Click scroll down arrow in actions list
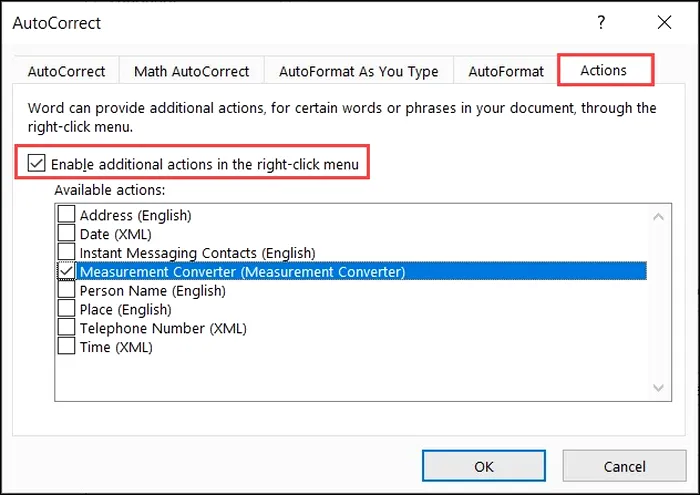 point(658,387)
